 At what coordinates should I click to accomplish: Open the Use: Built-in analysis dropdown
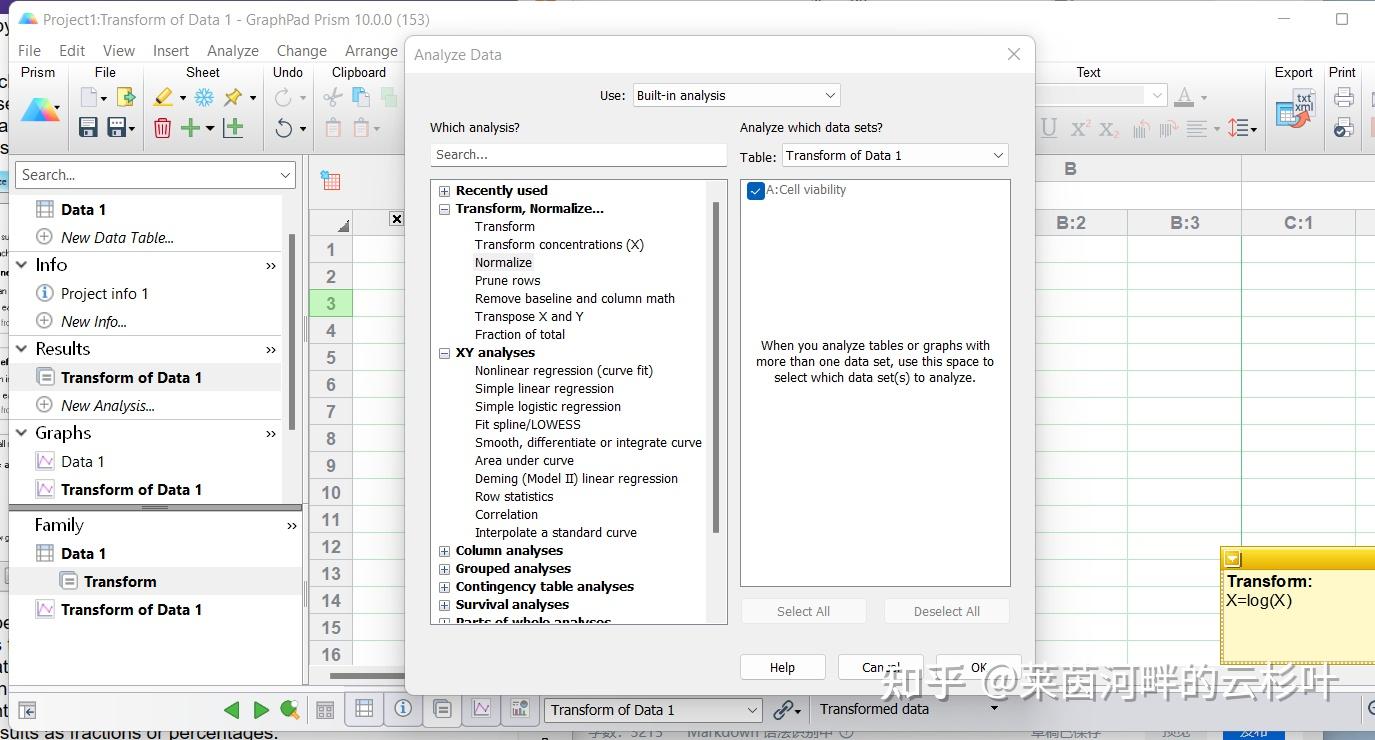[x=737, y=96]
